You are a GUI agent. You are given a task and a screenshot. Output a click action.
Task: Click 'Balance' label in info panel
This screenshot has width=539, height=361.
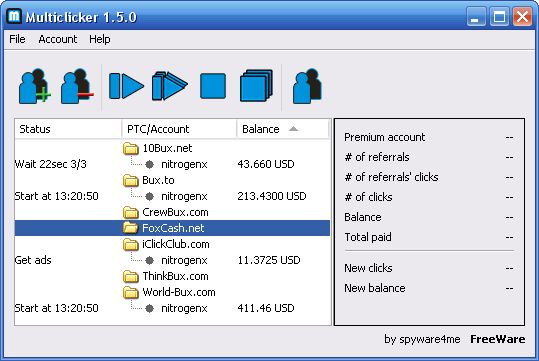coord(363,217)
